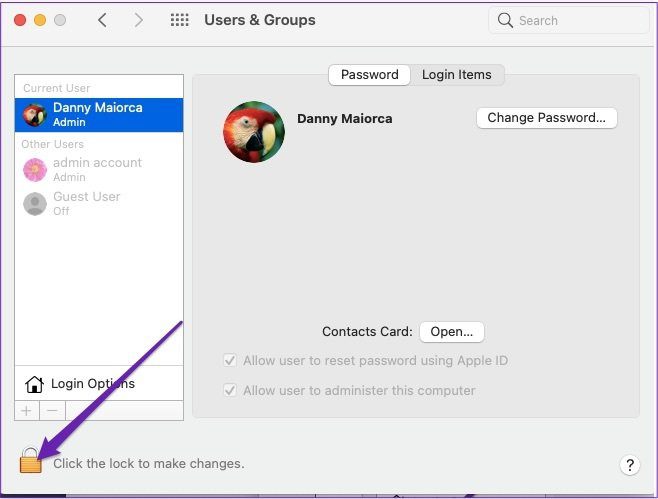
Task: Click the Login Options house icon
Action: coord(34,384)
